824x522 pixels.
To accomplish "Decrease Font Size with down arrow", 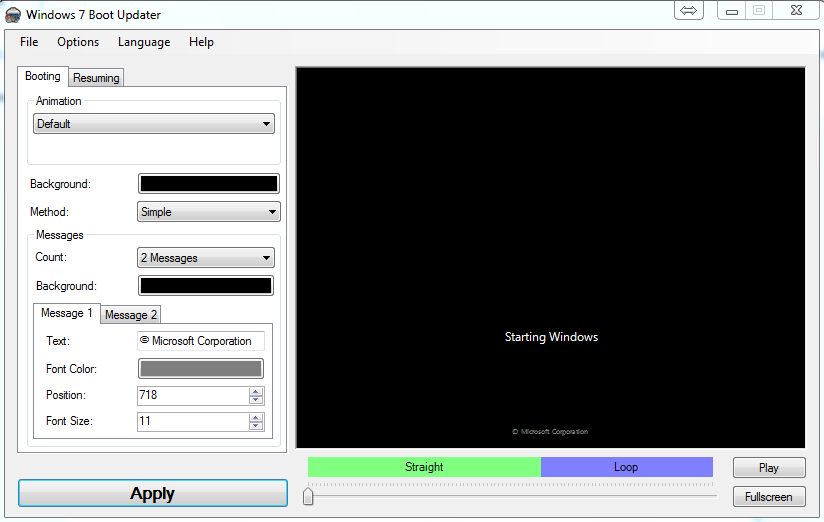I will 256,426.
